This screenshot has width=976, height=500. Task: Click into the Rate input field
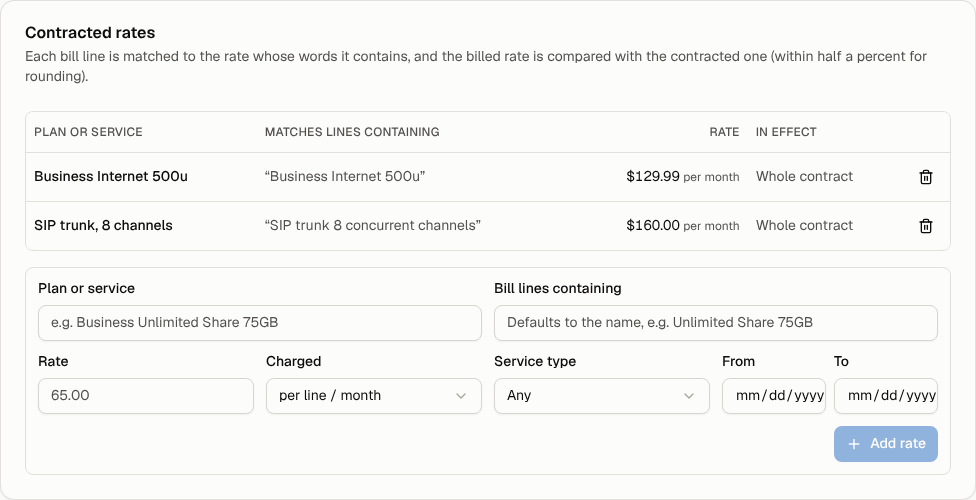(146, 395)
